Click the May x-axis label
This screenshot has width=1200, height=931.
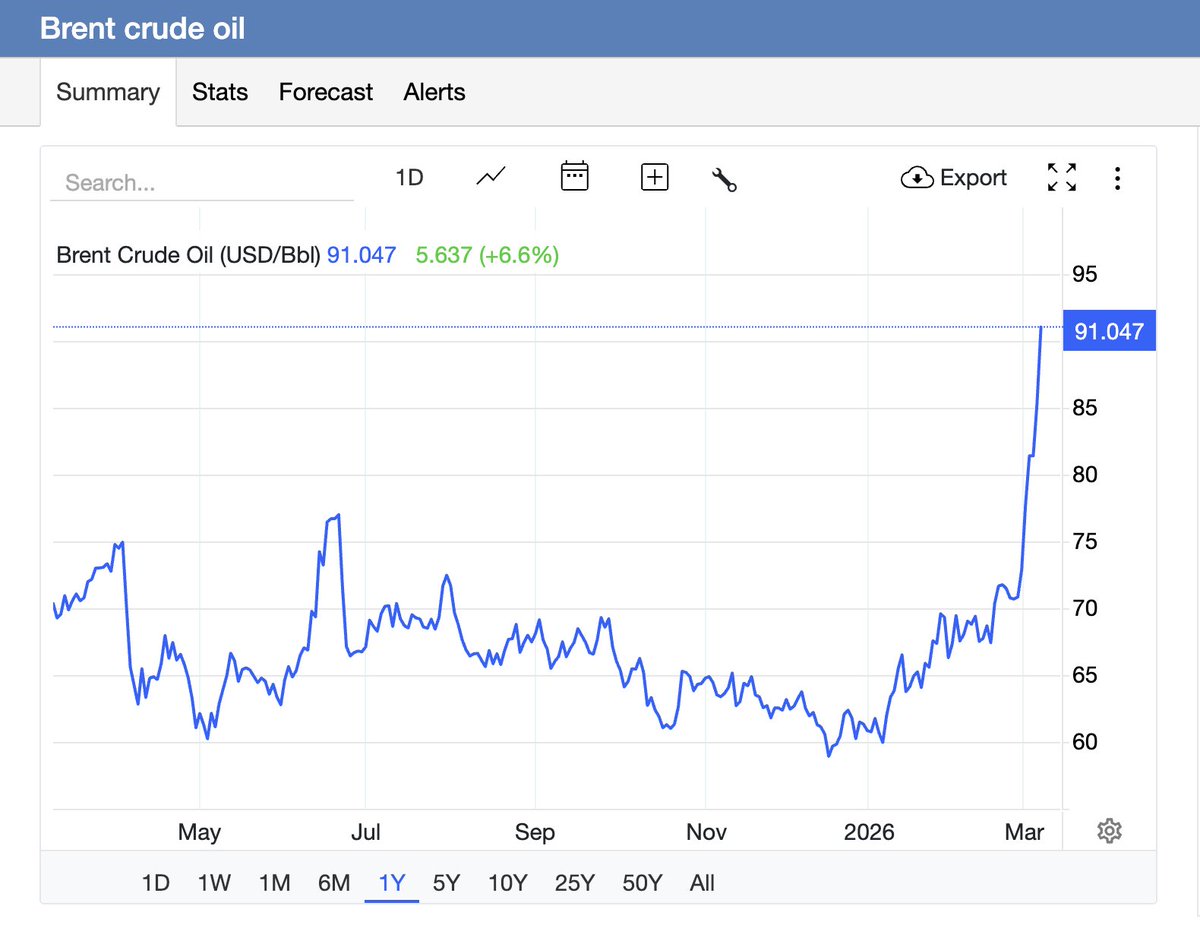pyautogui.click(x=199, y=832)
